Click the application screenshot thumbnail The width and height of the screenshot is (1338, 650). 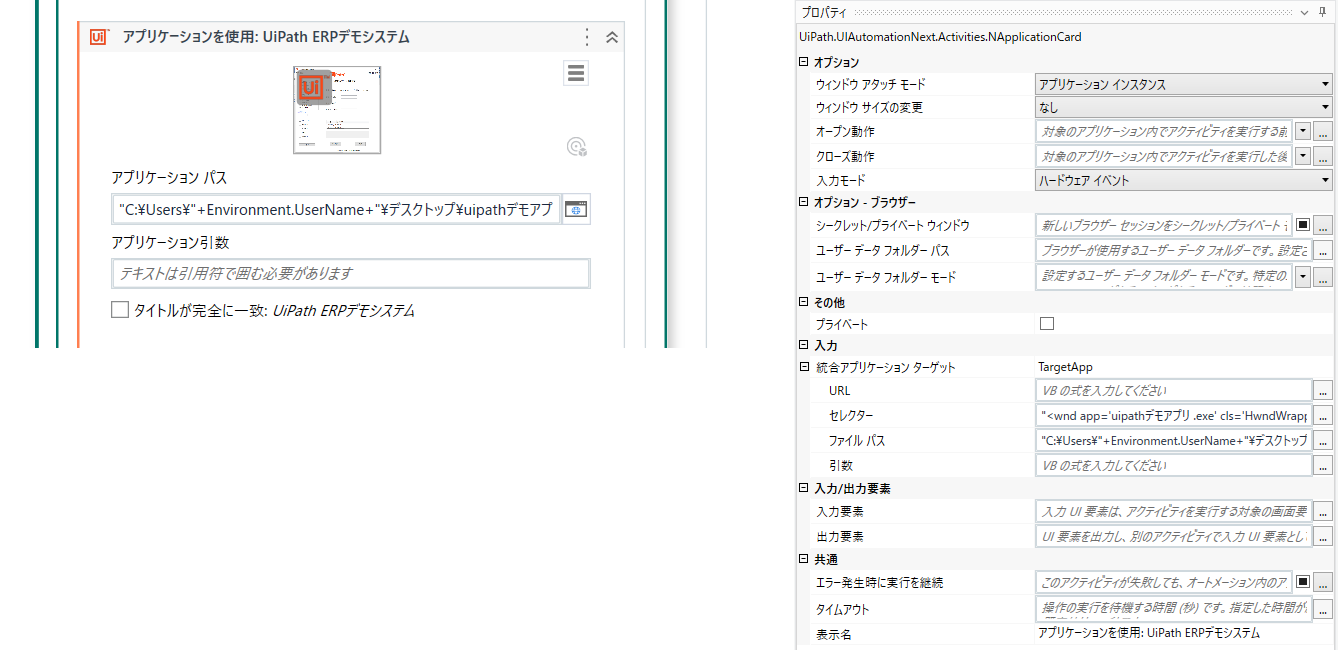pyautogui.click(x=337, y=110)
